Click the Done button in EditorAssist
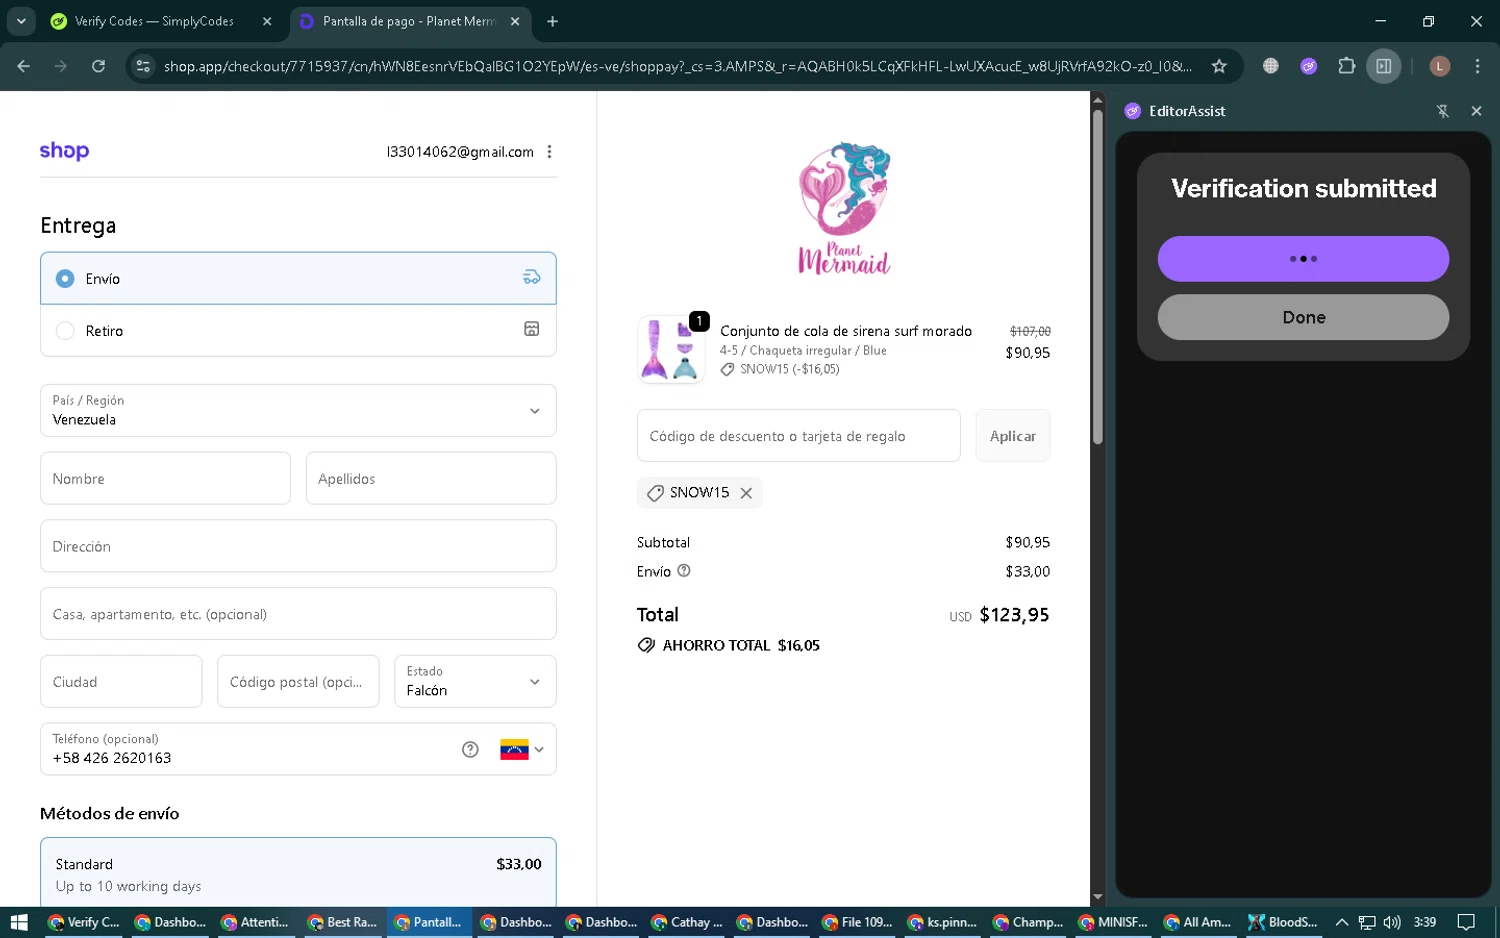1500x938 pixels. click(1303, 317)
